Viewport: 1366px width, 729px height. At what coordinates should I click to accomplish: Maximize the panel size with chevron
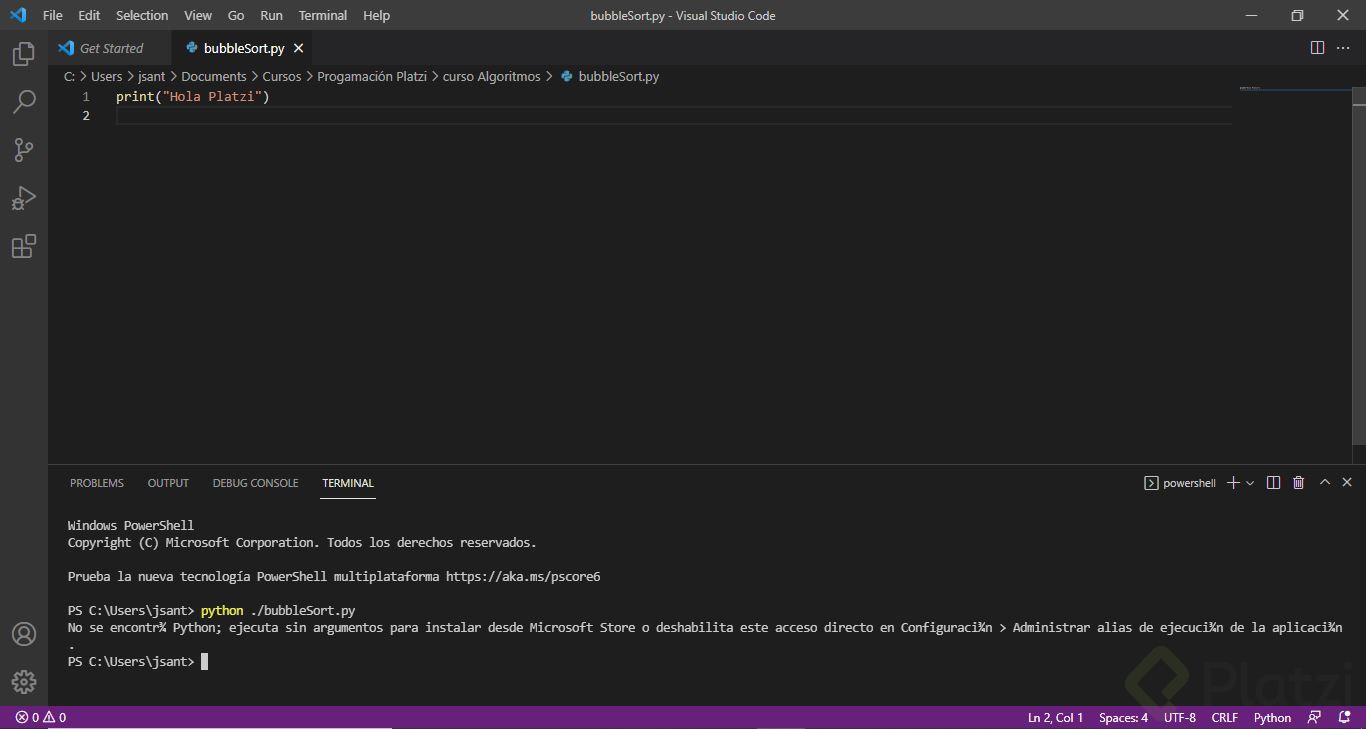click(1325, 482)
